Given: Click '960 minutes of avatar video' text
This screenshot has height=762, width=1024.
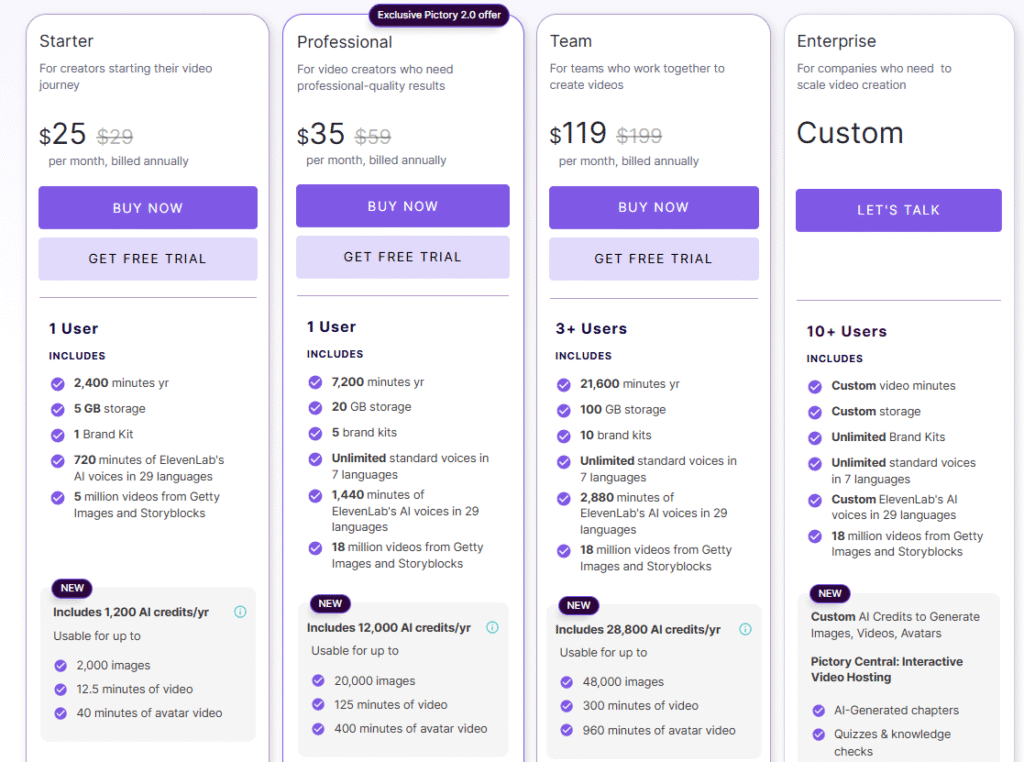Looking at the screenshot, I should 659,730.
